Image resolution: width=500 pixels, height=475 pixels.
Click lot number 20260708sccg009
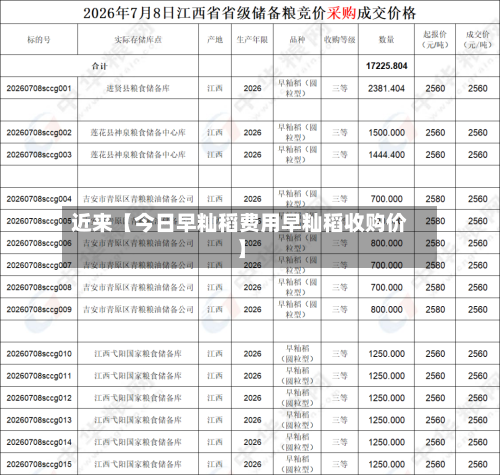tap(39, 309)
